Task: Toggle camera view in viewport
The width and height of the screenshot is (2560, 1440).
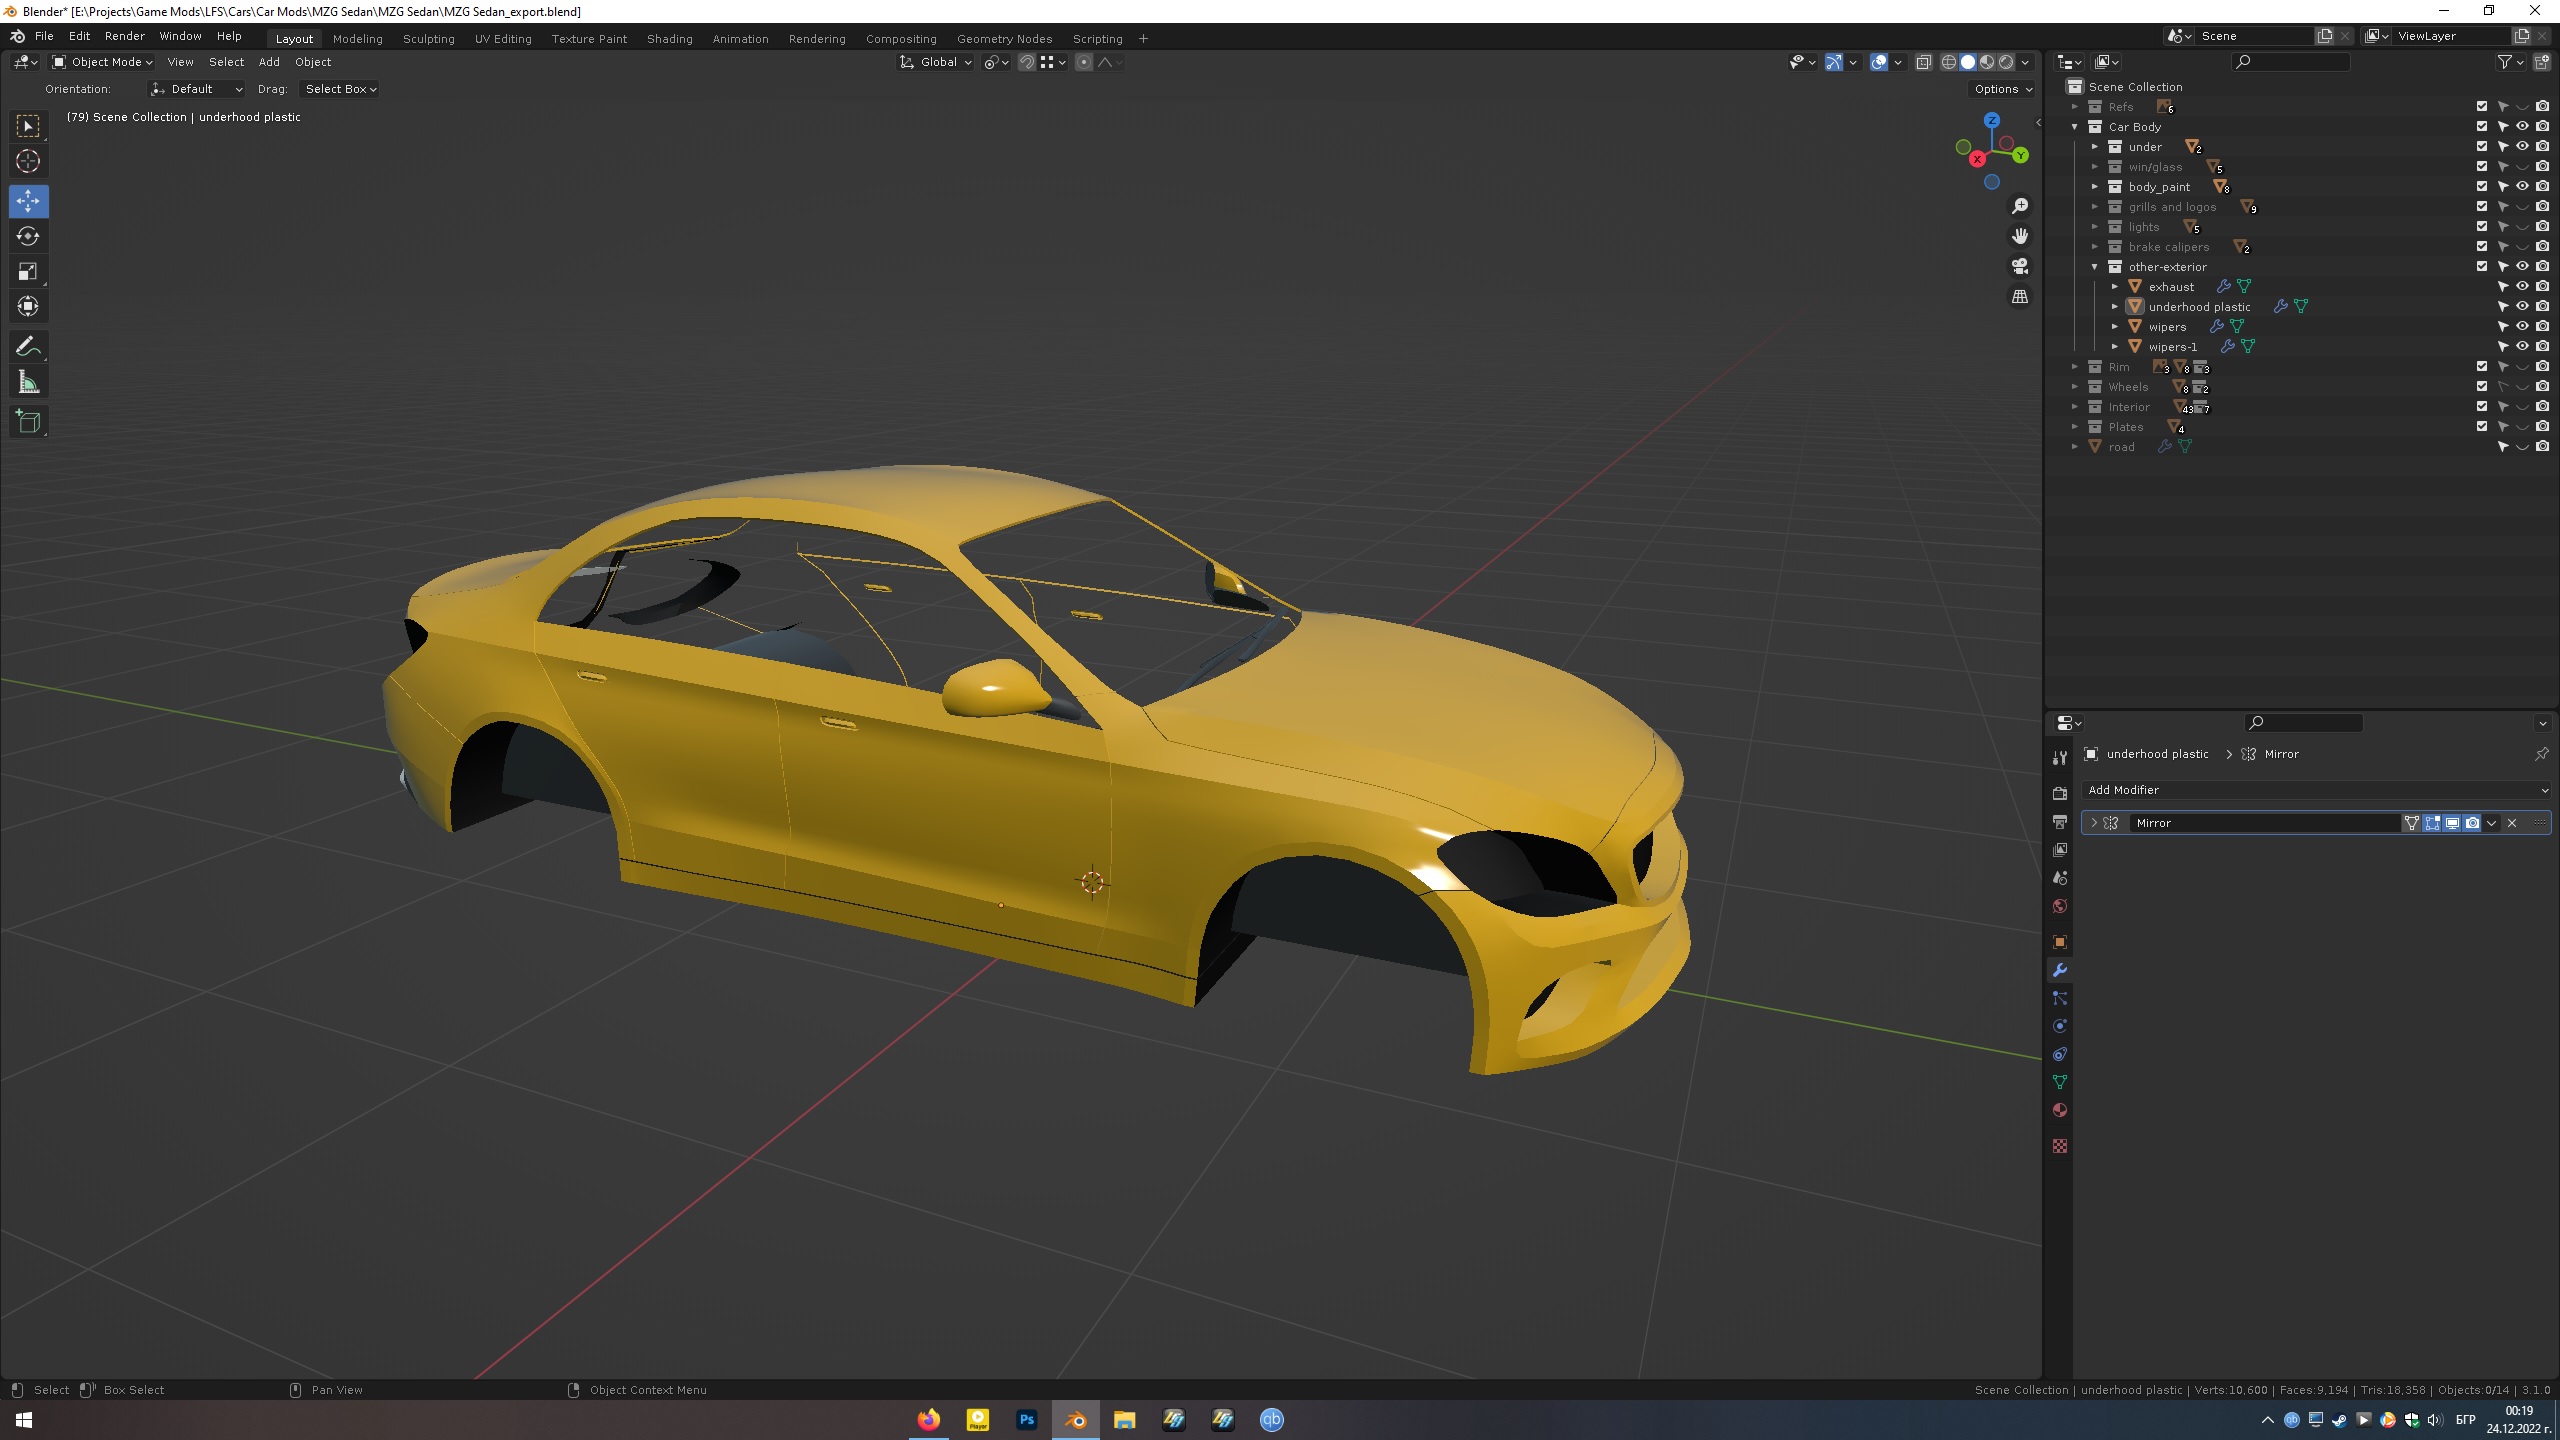Action: pos(2020,266)
